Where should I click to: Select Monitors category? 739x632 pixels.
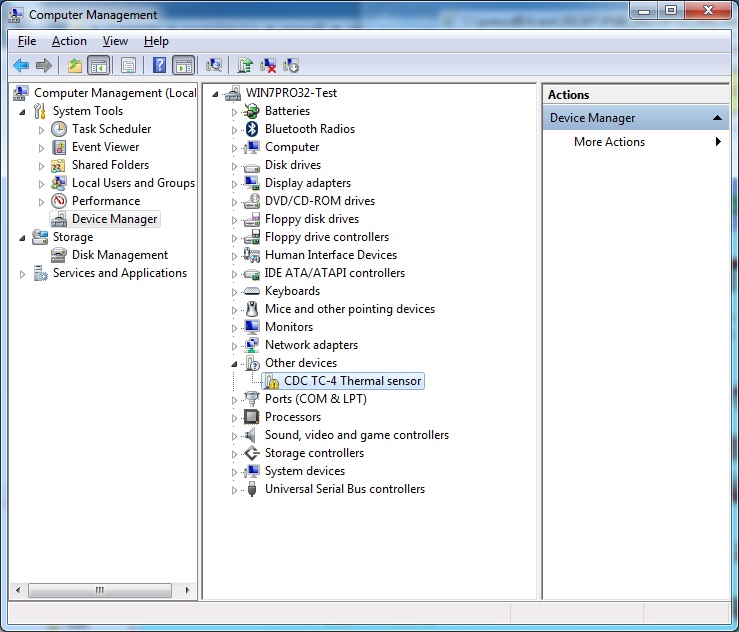(288, 327)
